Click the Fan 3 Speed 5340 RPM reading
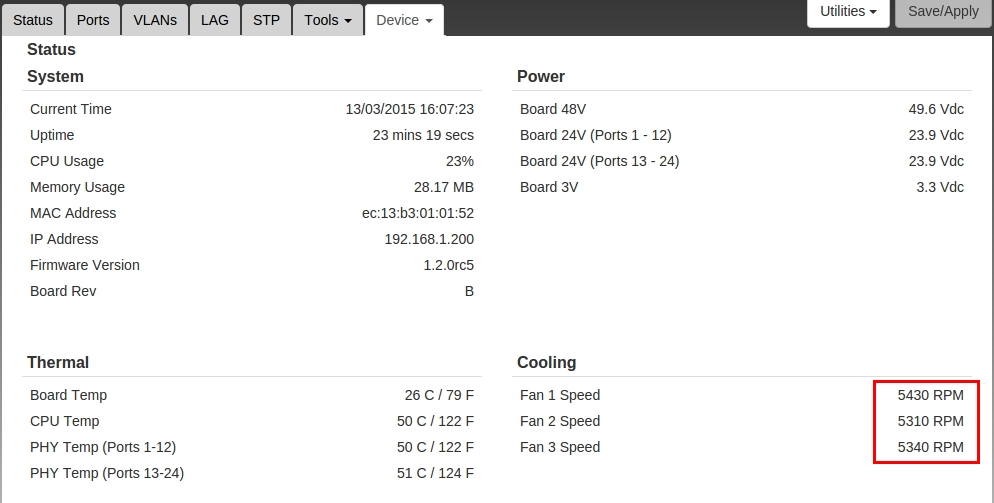The width and height of the screenshot is (994, 503). point(930,447)
